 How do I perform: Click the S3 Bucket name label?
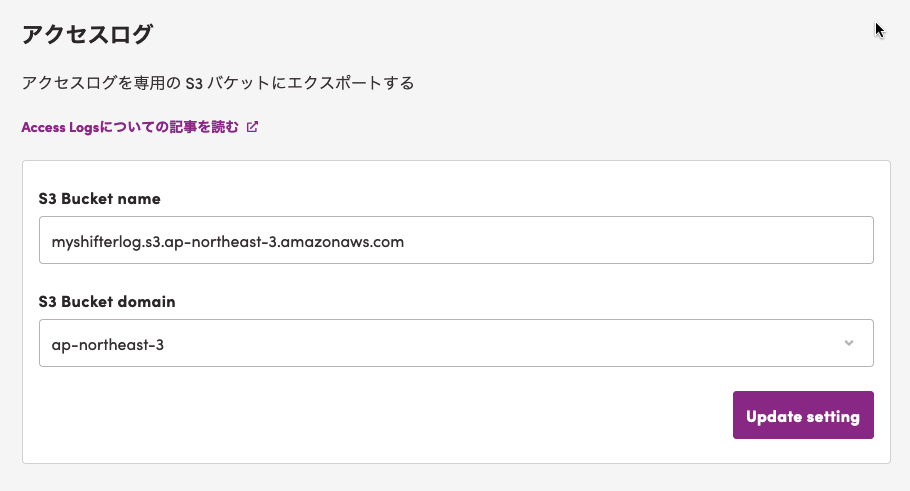point(100,198)
